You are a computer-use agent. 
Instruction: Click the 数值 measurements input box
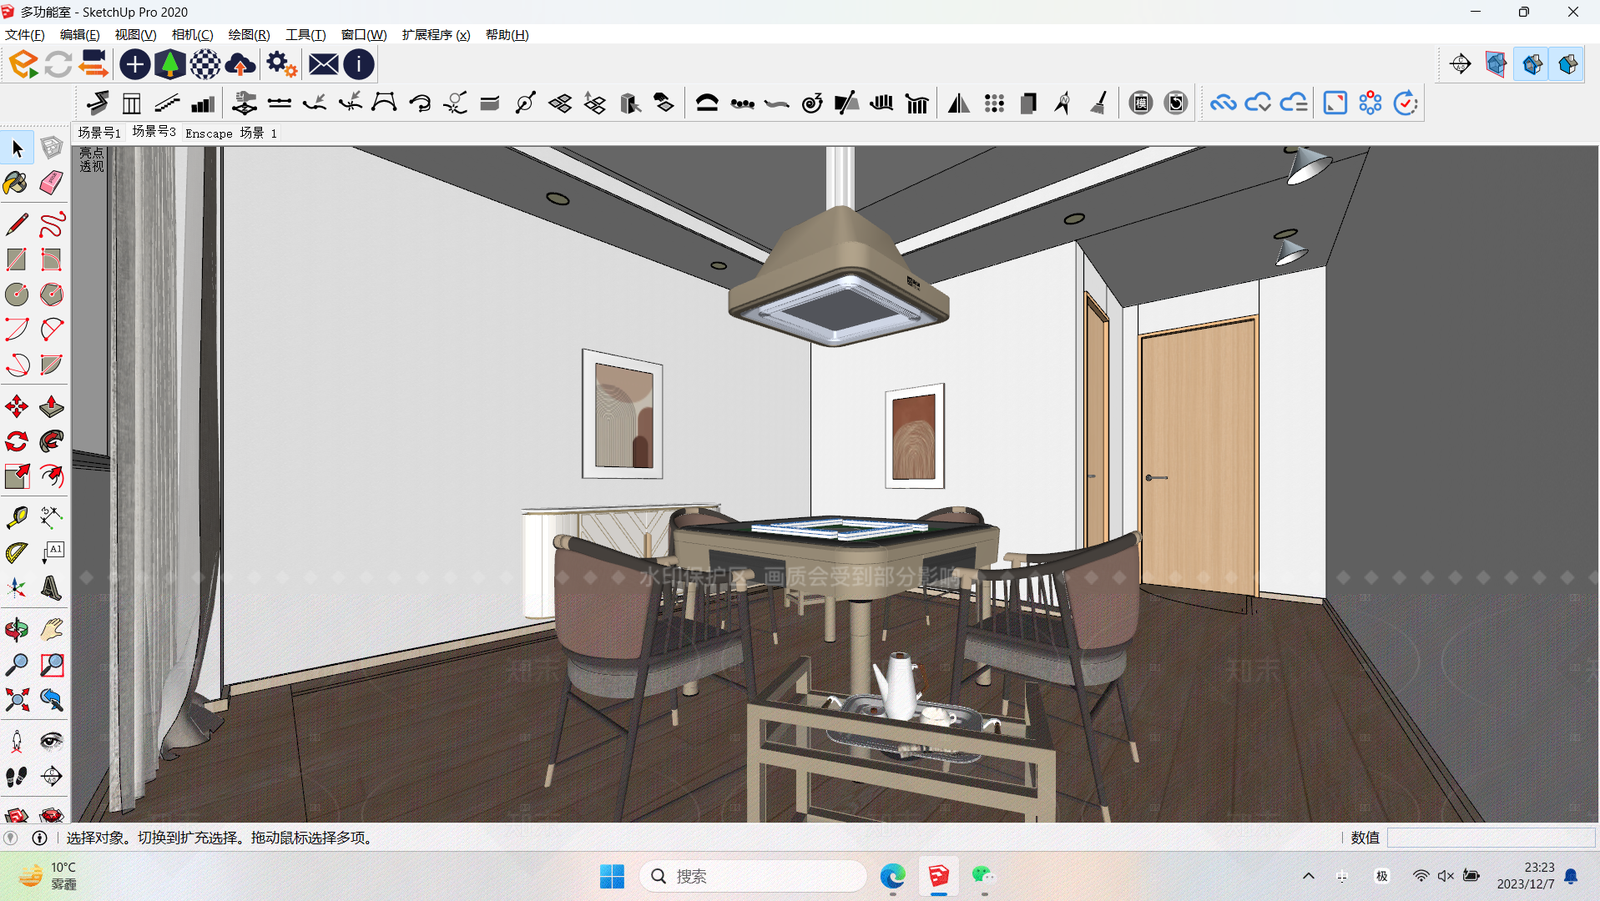point(1490,838)
